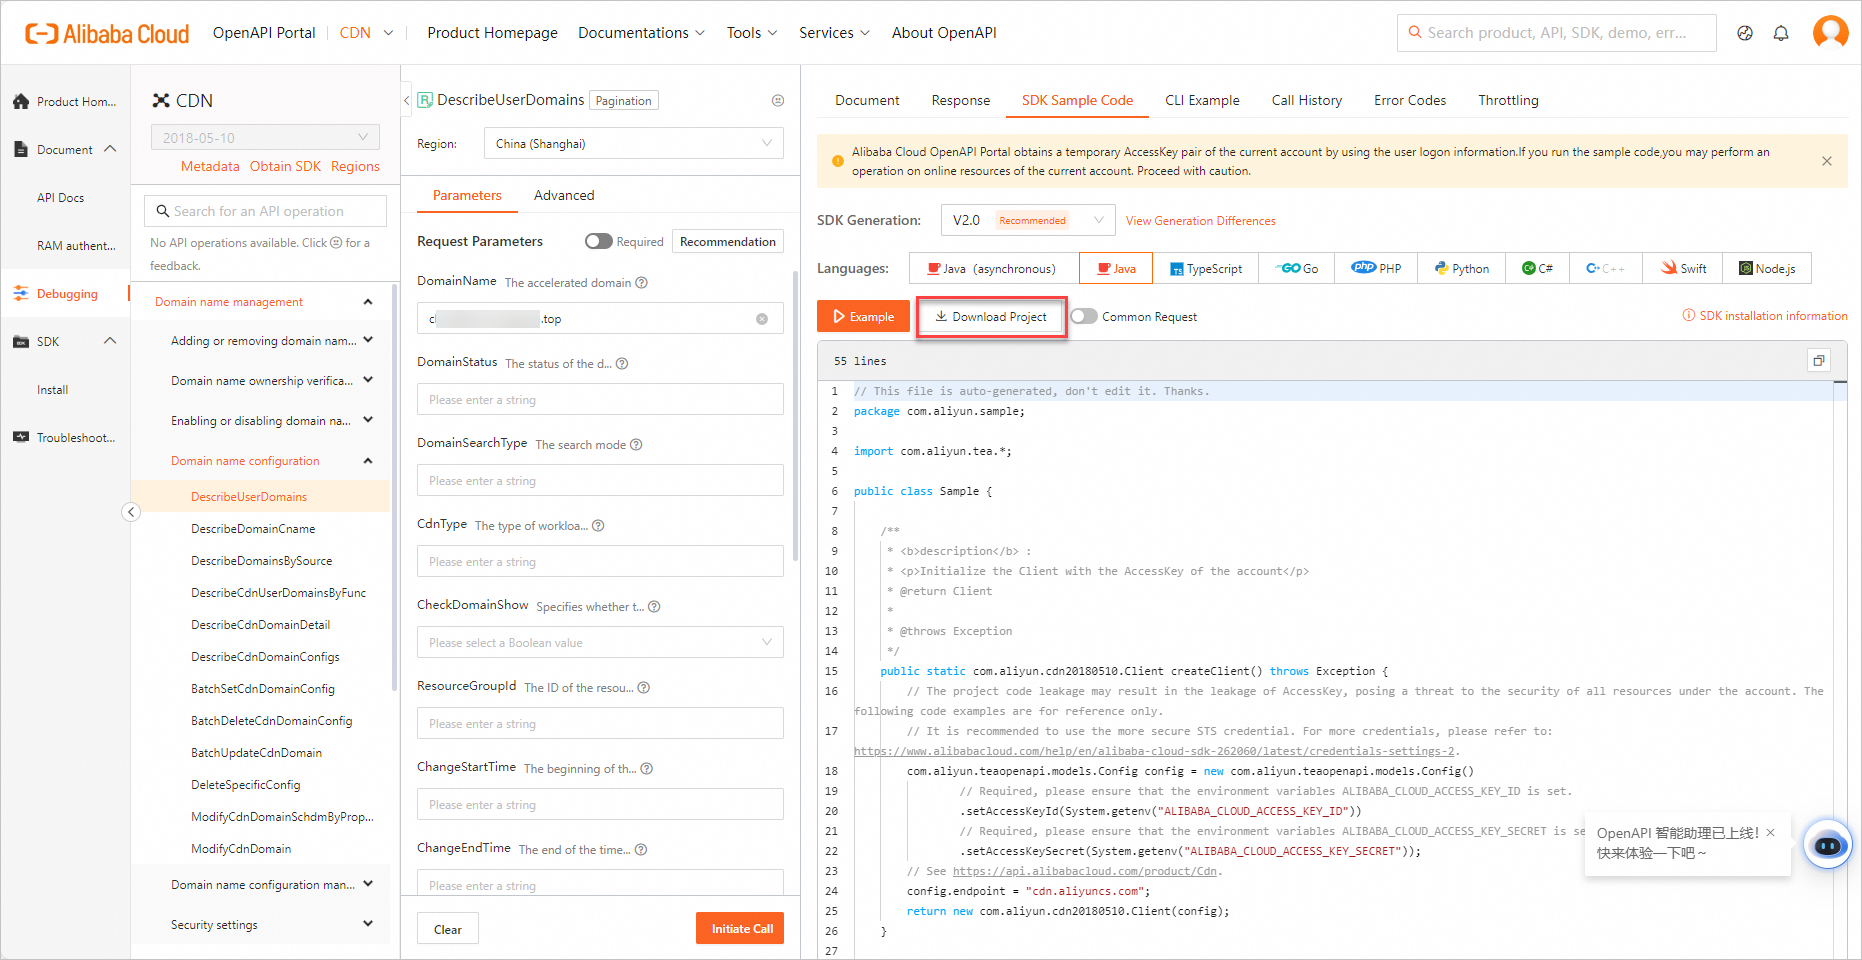This screenshot has height=960, width=1862.
Task: Expand Domain name ownership verification
Action: coord(368,381)
